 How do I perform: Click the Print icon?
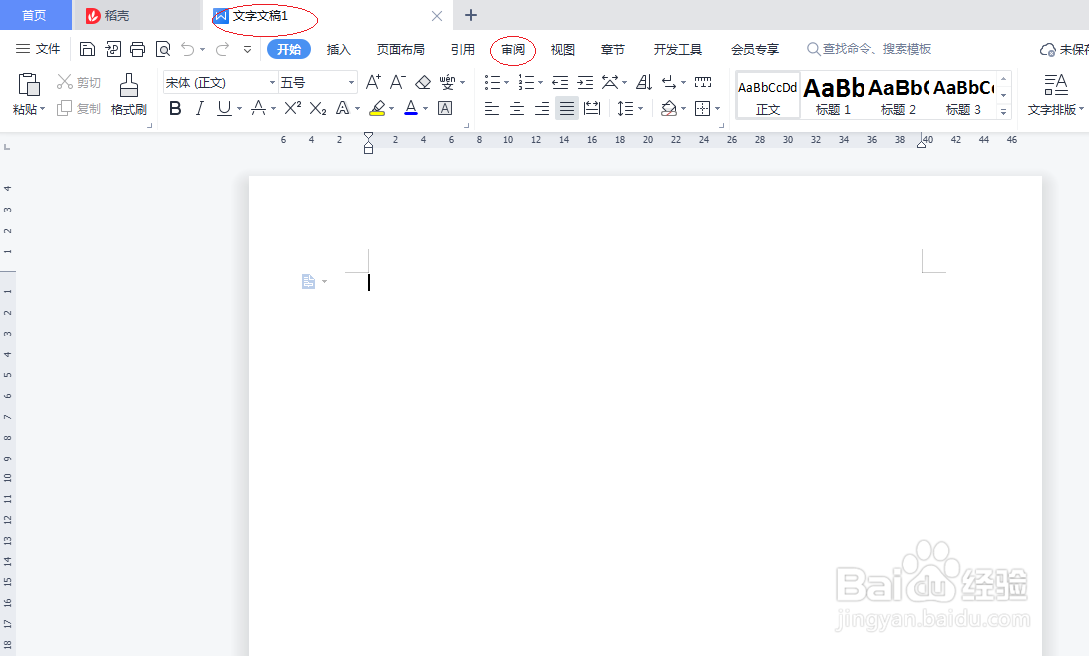(x=138, y=49)
